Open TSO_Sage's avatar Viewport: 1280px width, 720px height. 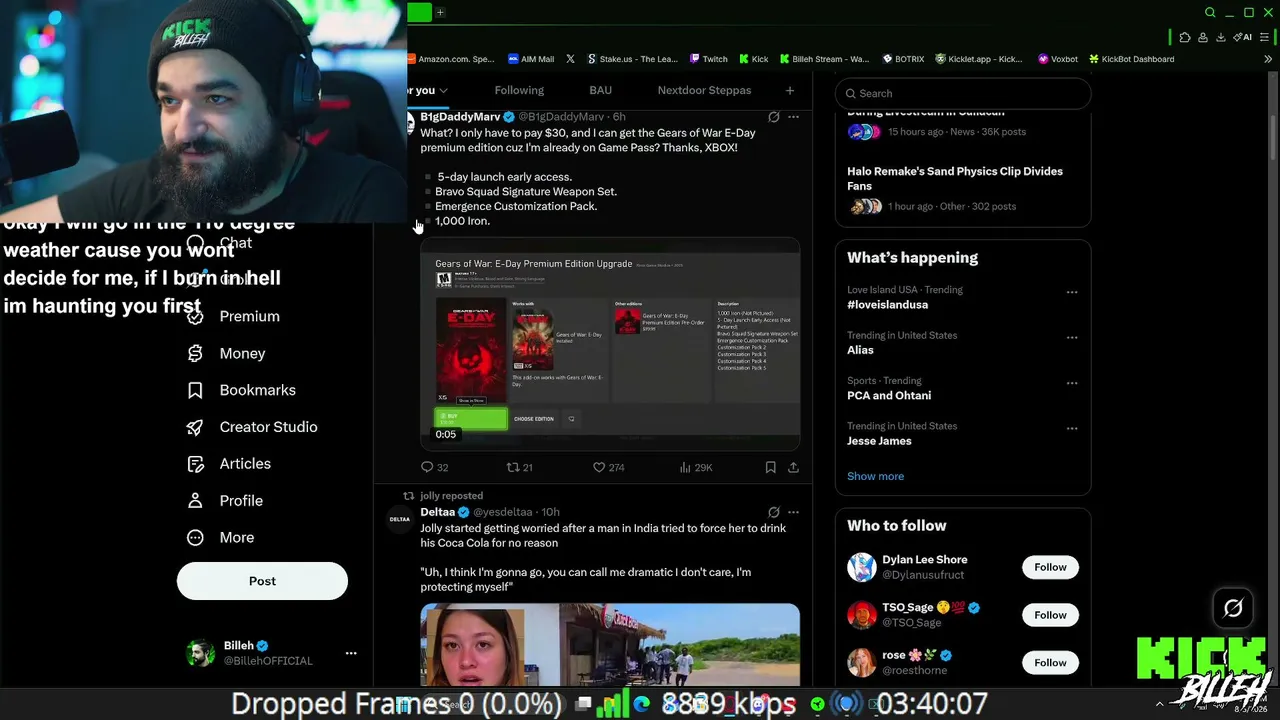tap(861, 615)
